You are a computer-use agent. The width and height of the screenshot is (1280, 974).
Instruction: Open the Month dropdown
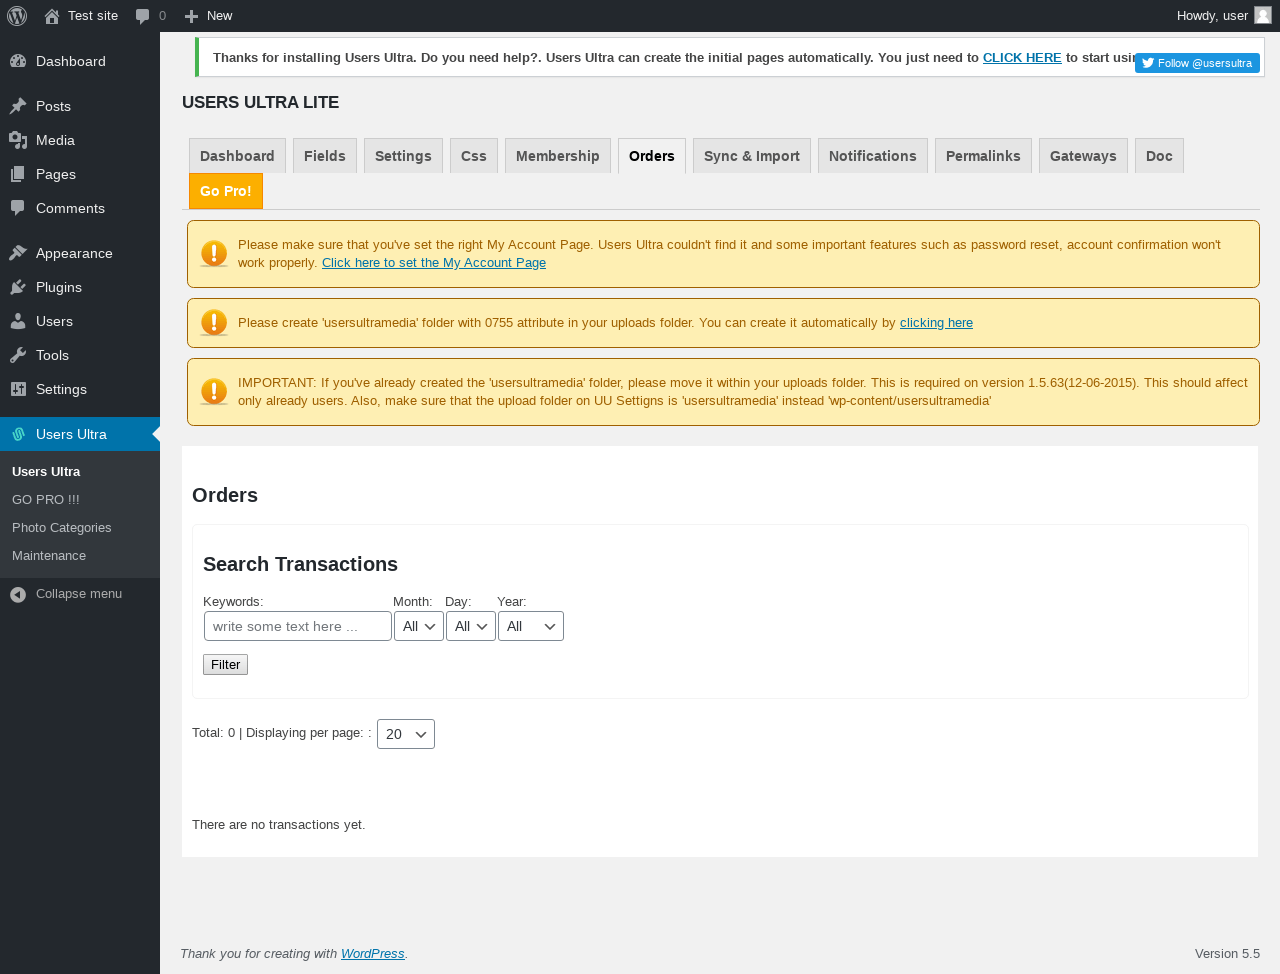[419, 626]
